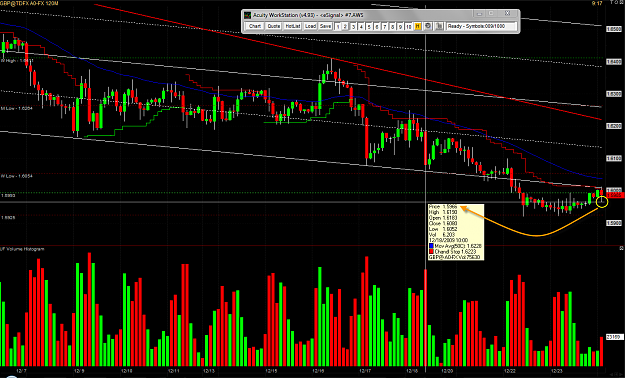Click the round globe icon in toolbar
625x378 pixels.
click(428, 26)
